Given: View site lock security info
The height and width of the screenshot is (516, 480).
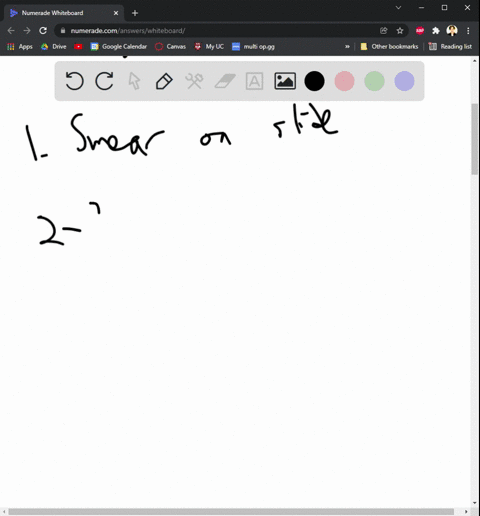Looking at the screenshot, I should (63, 31).
